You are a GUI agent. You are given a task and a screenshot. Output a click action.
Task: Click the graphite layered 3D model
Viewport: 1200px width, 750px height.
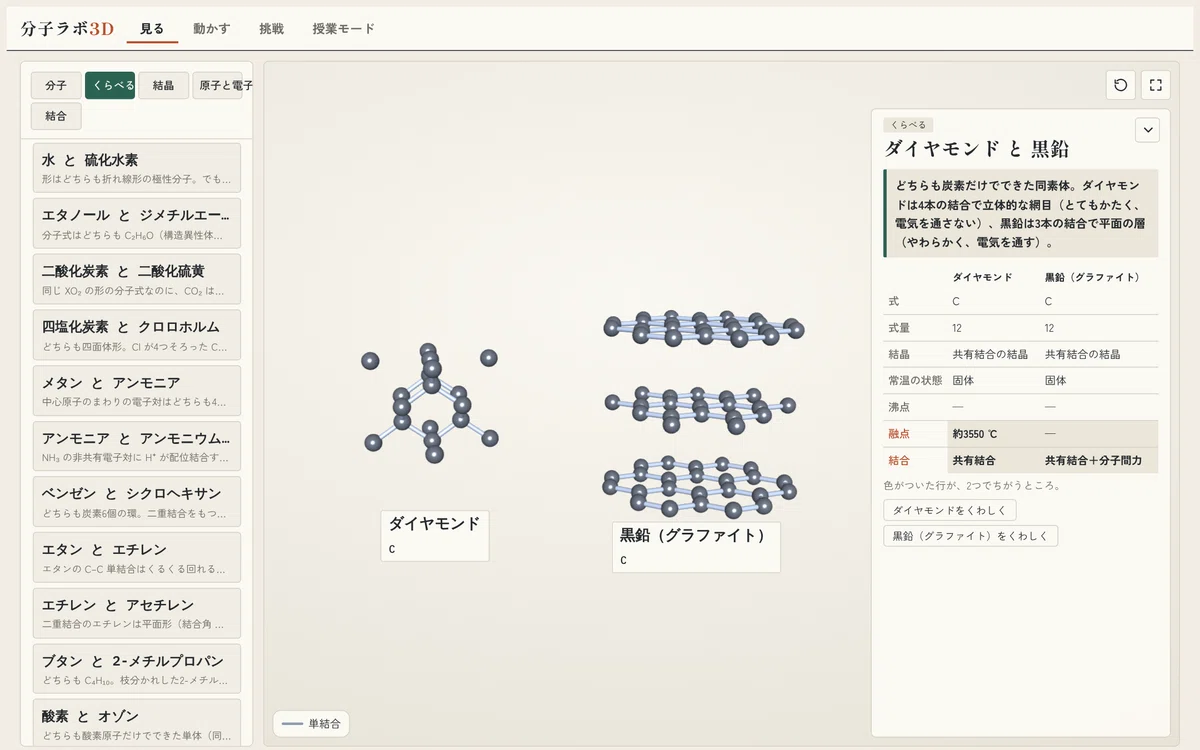click(x=703, y=413)
